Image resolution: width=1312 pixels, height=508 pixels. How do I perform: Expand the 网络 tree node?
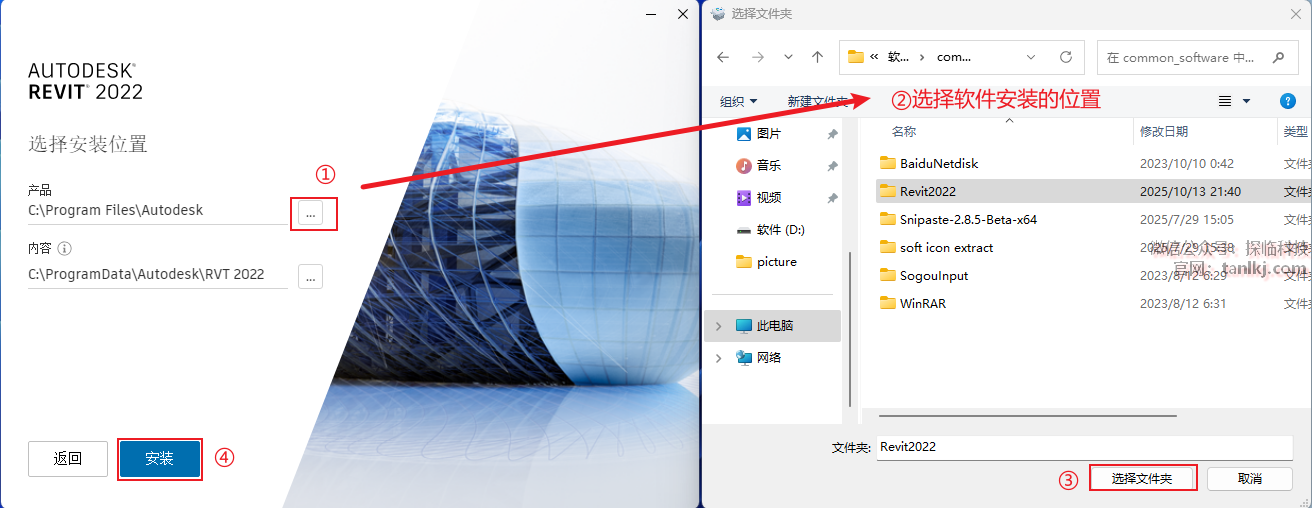click(719, 357)
